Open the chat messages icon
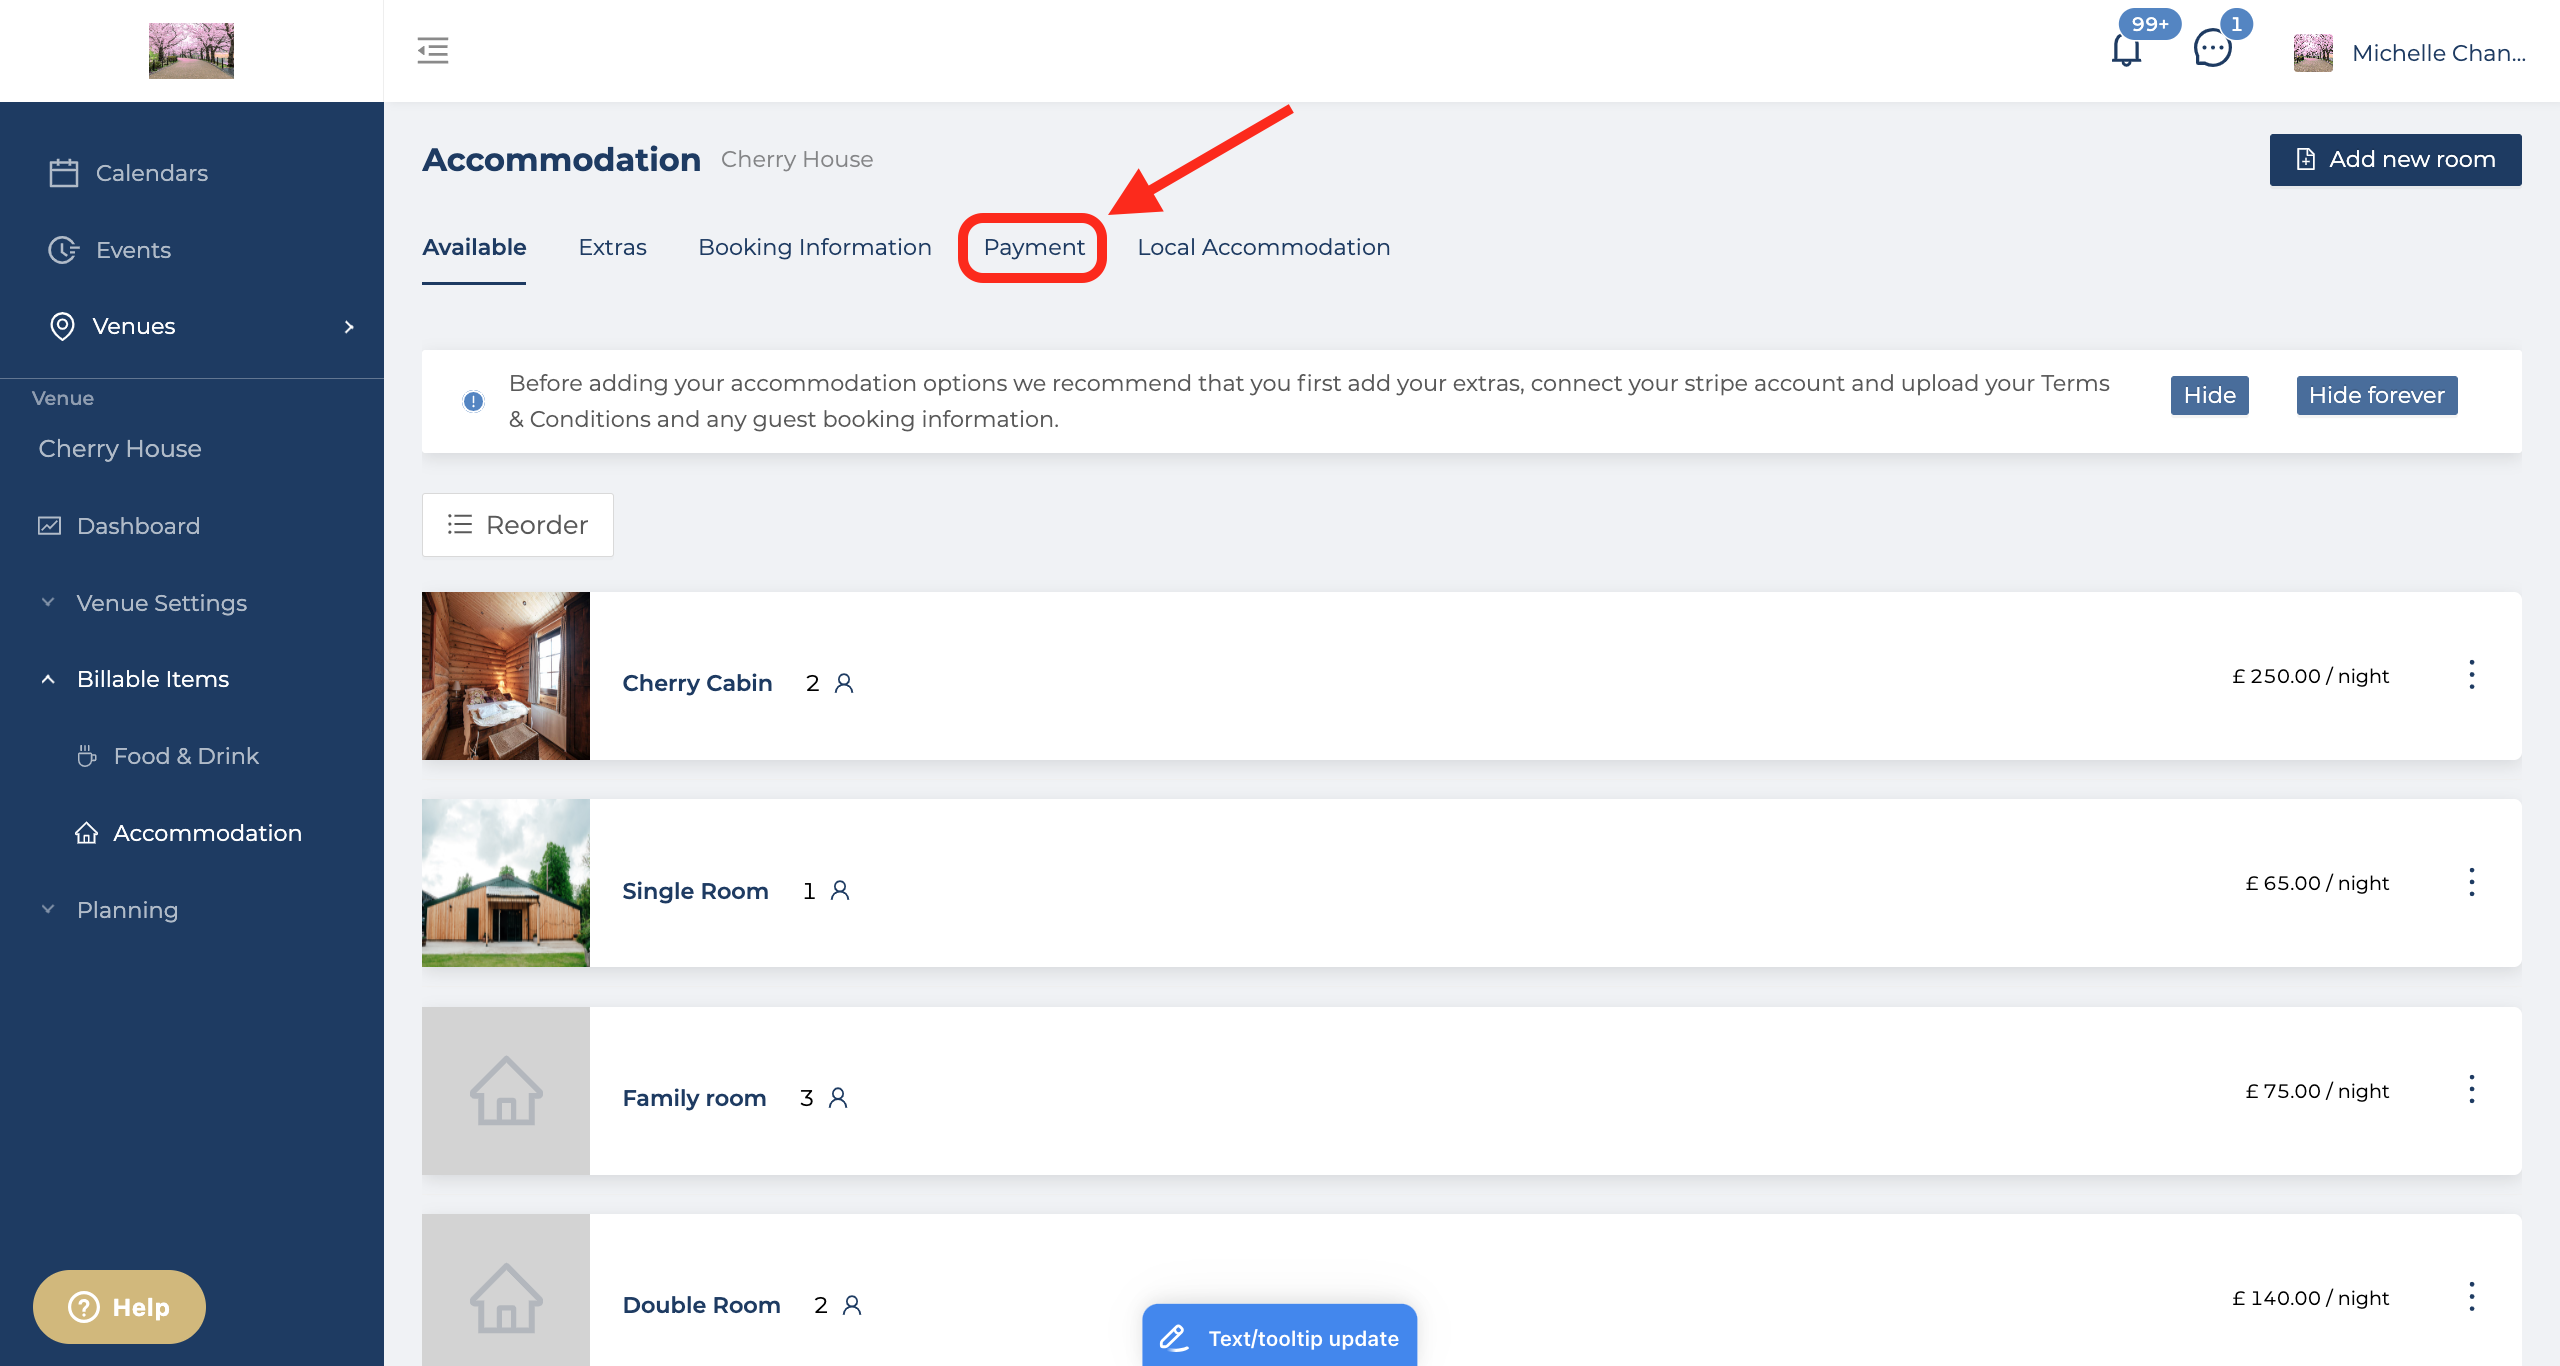The height and width of the screenshot is (1366, 2560). point(2212,50)
